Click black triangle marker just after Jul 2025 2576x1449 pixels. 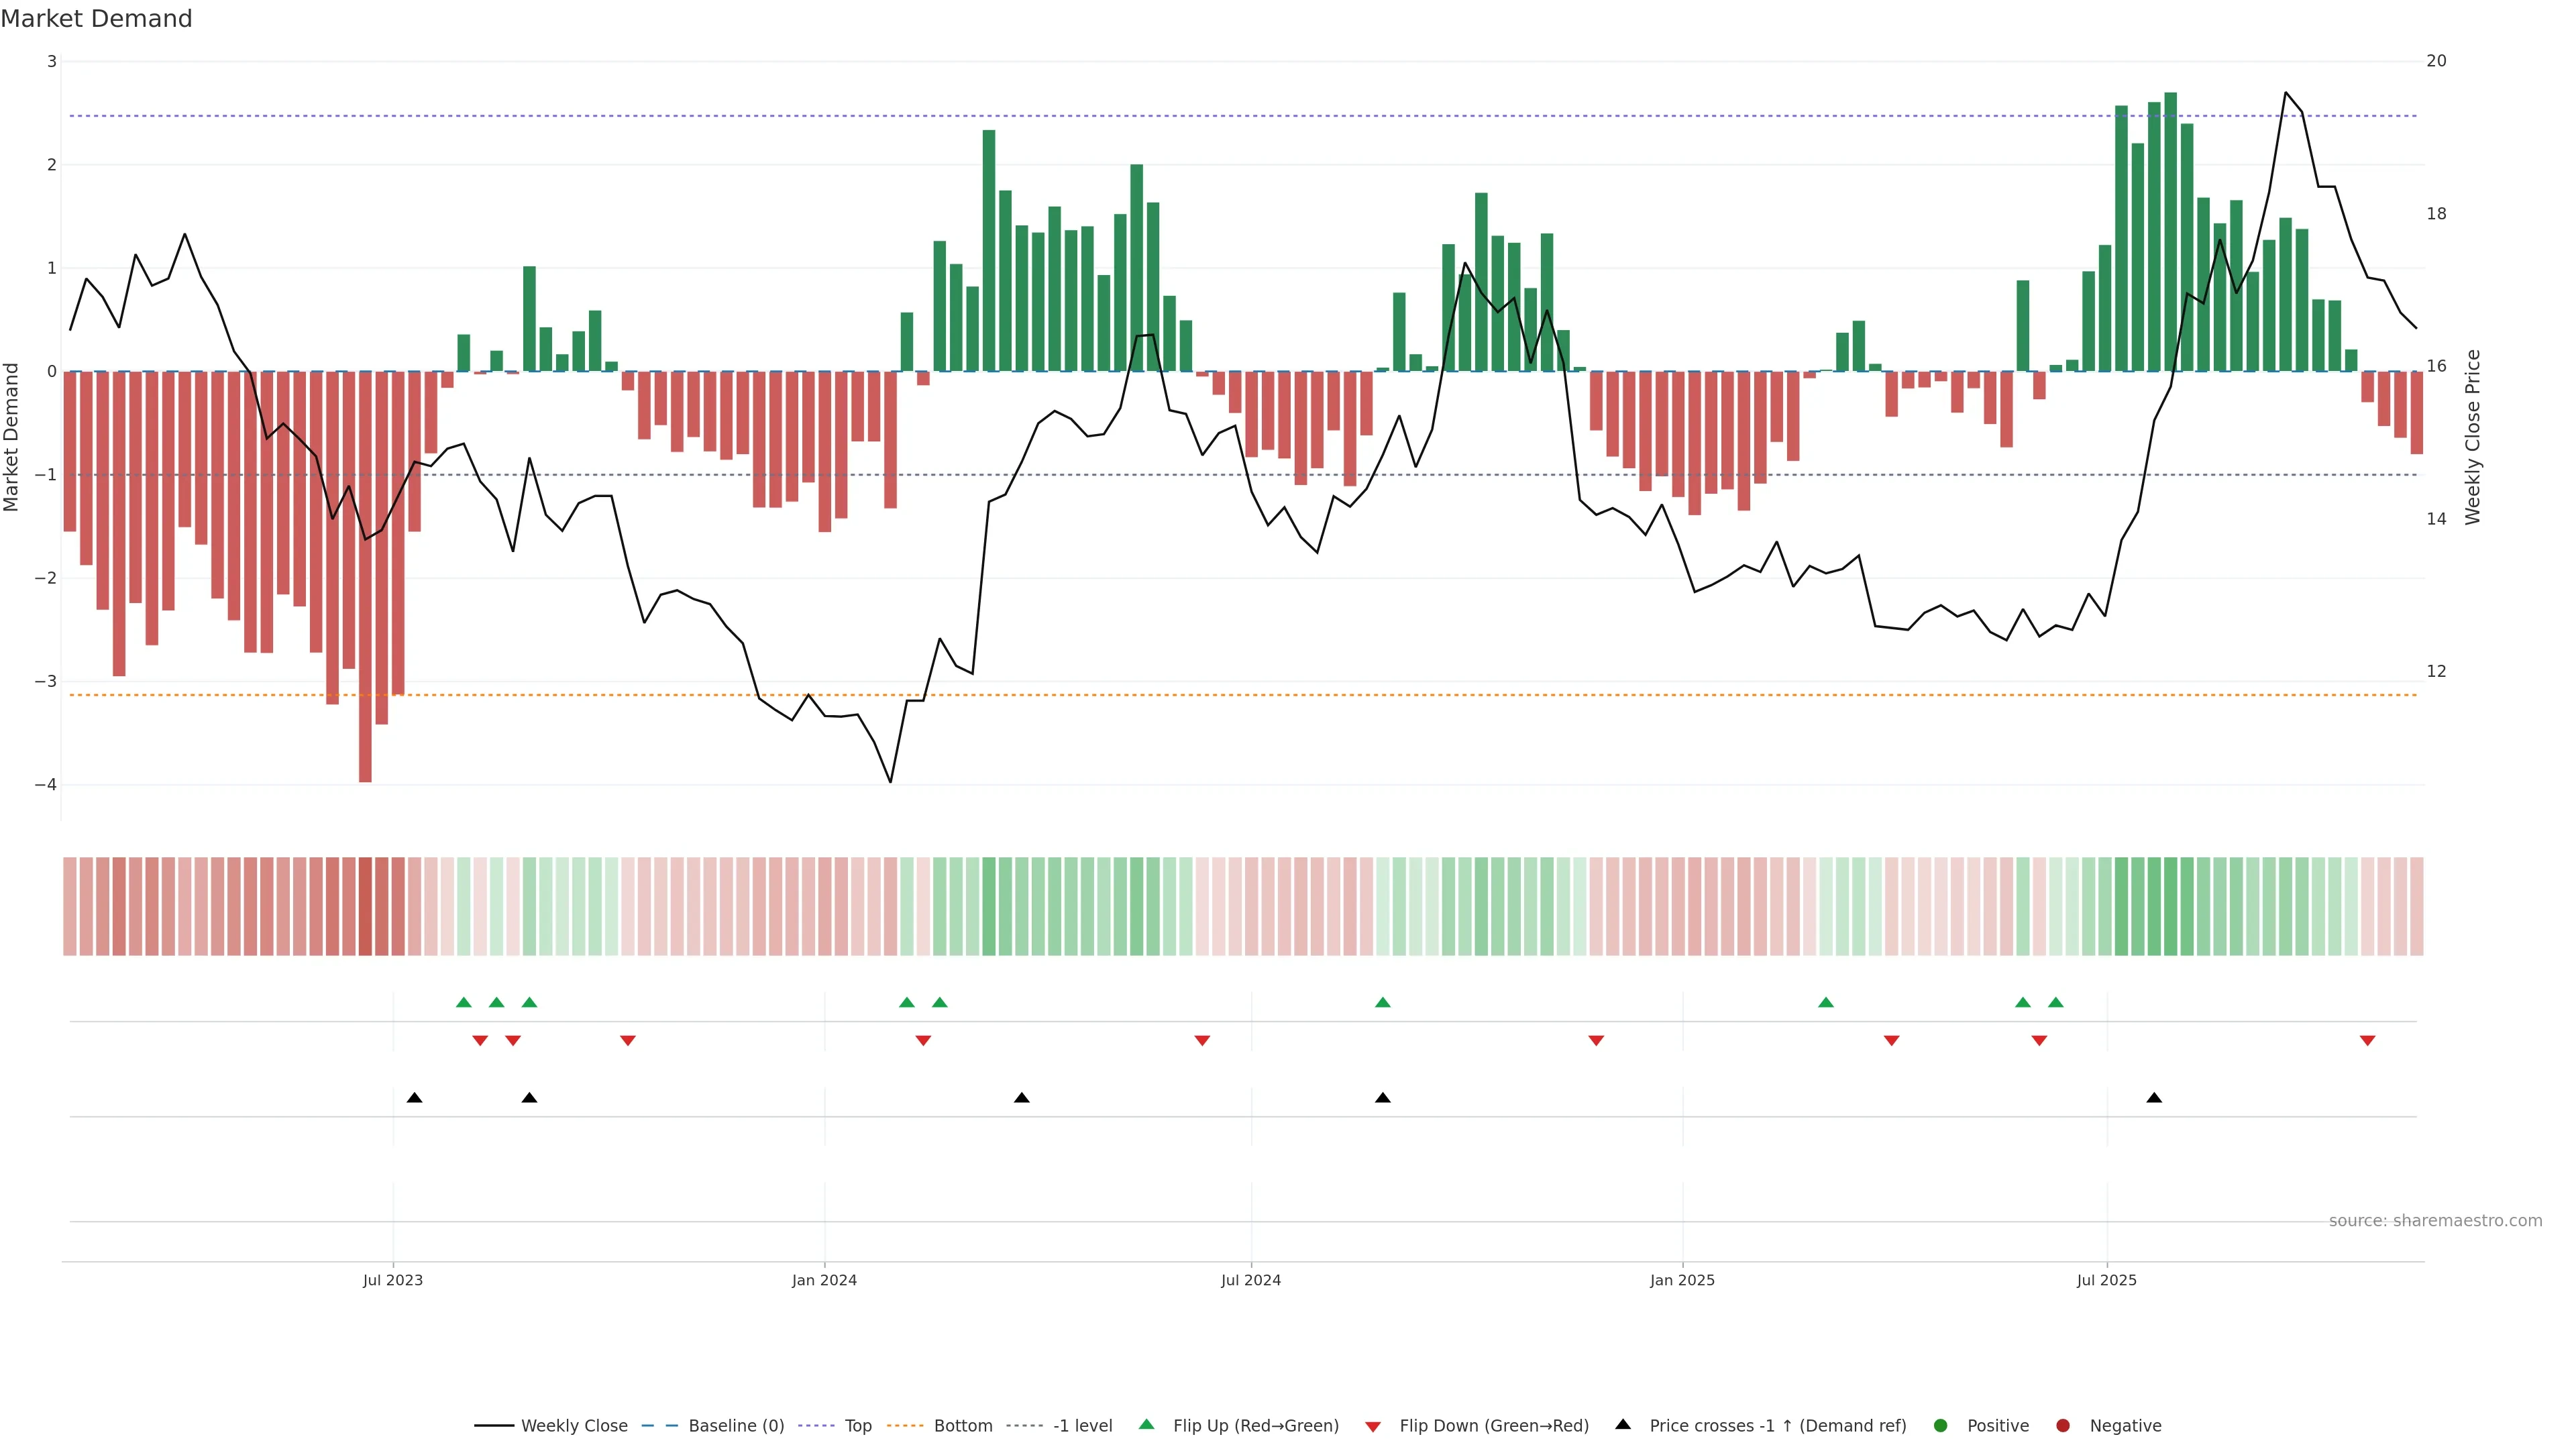(2154, 1098)
